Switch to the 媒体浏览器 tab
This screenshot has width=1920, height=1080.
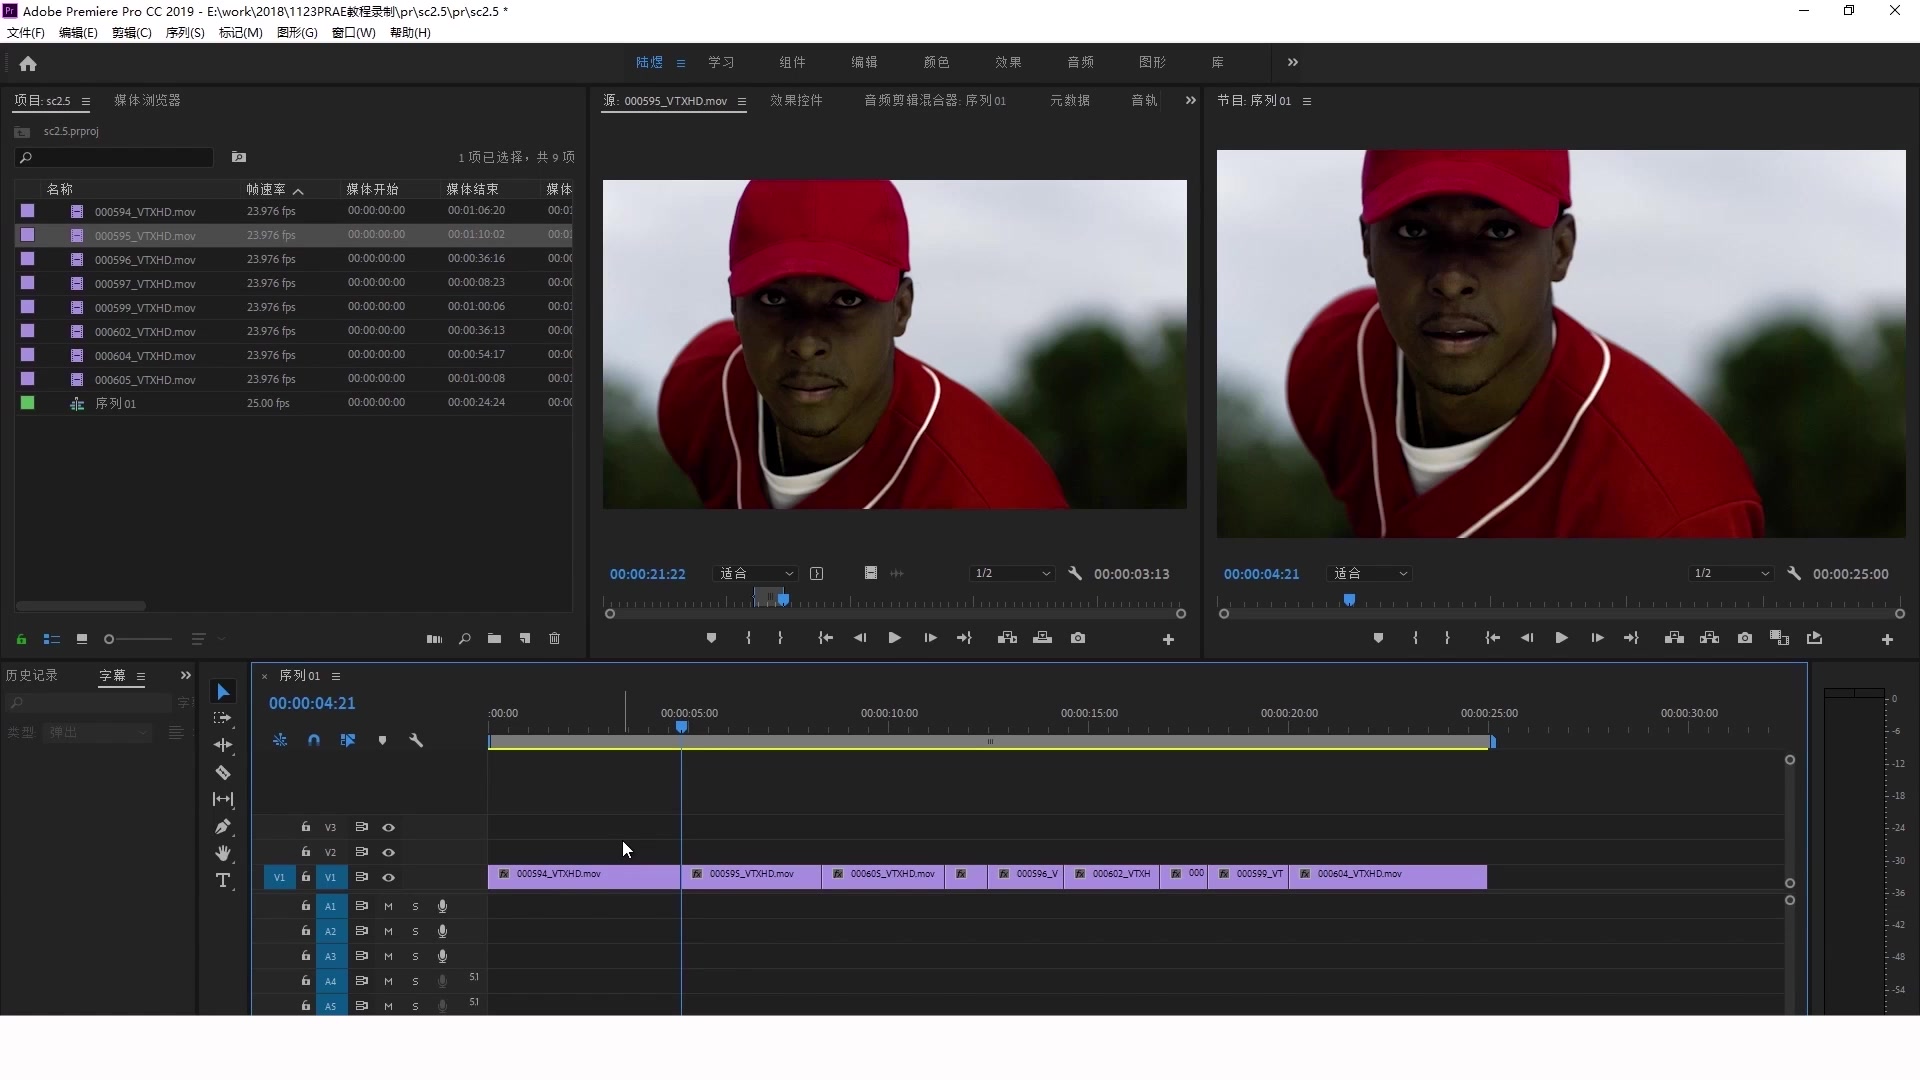click(147, 100)
